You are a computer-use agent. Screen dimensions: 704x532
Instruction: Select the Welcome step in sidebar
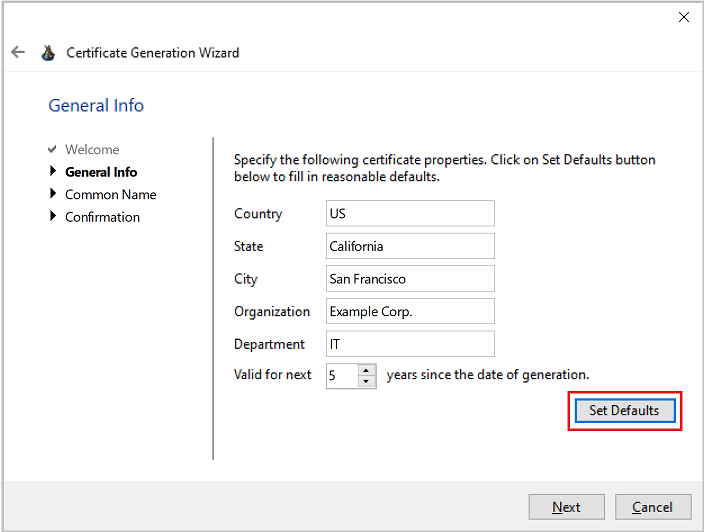(92, 149)
